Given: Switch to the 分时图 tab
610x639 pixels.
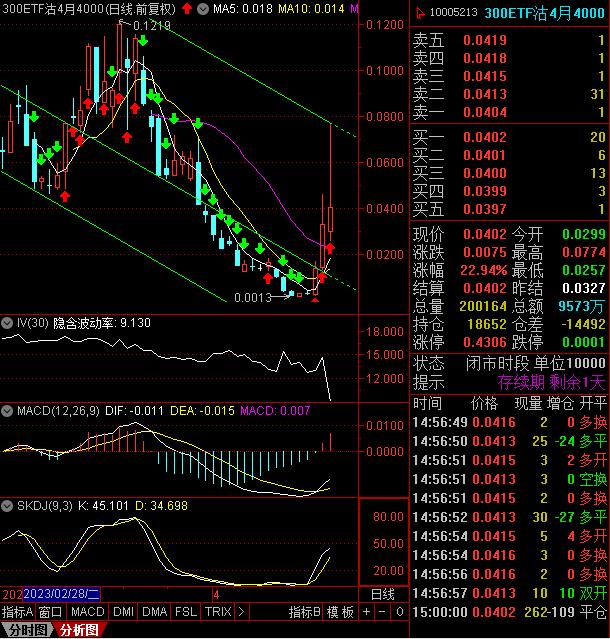Looking at the screenshot, I should pyautogui.click(x=24, y=630).
